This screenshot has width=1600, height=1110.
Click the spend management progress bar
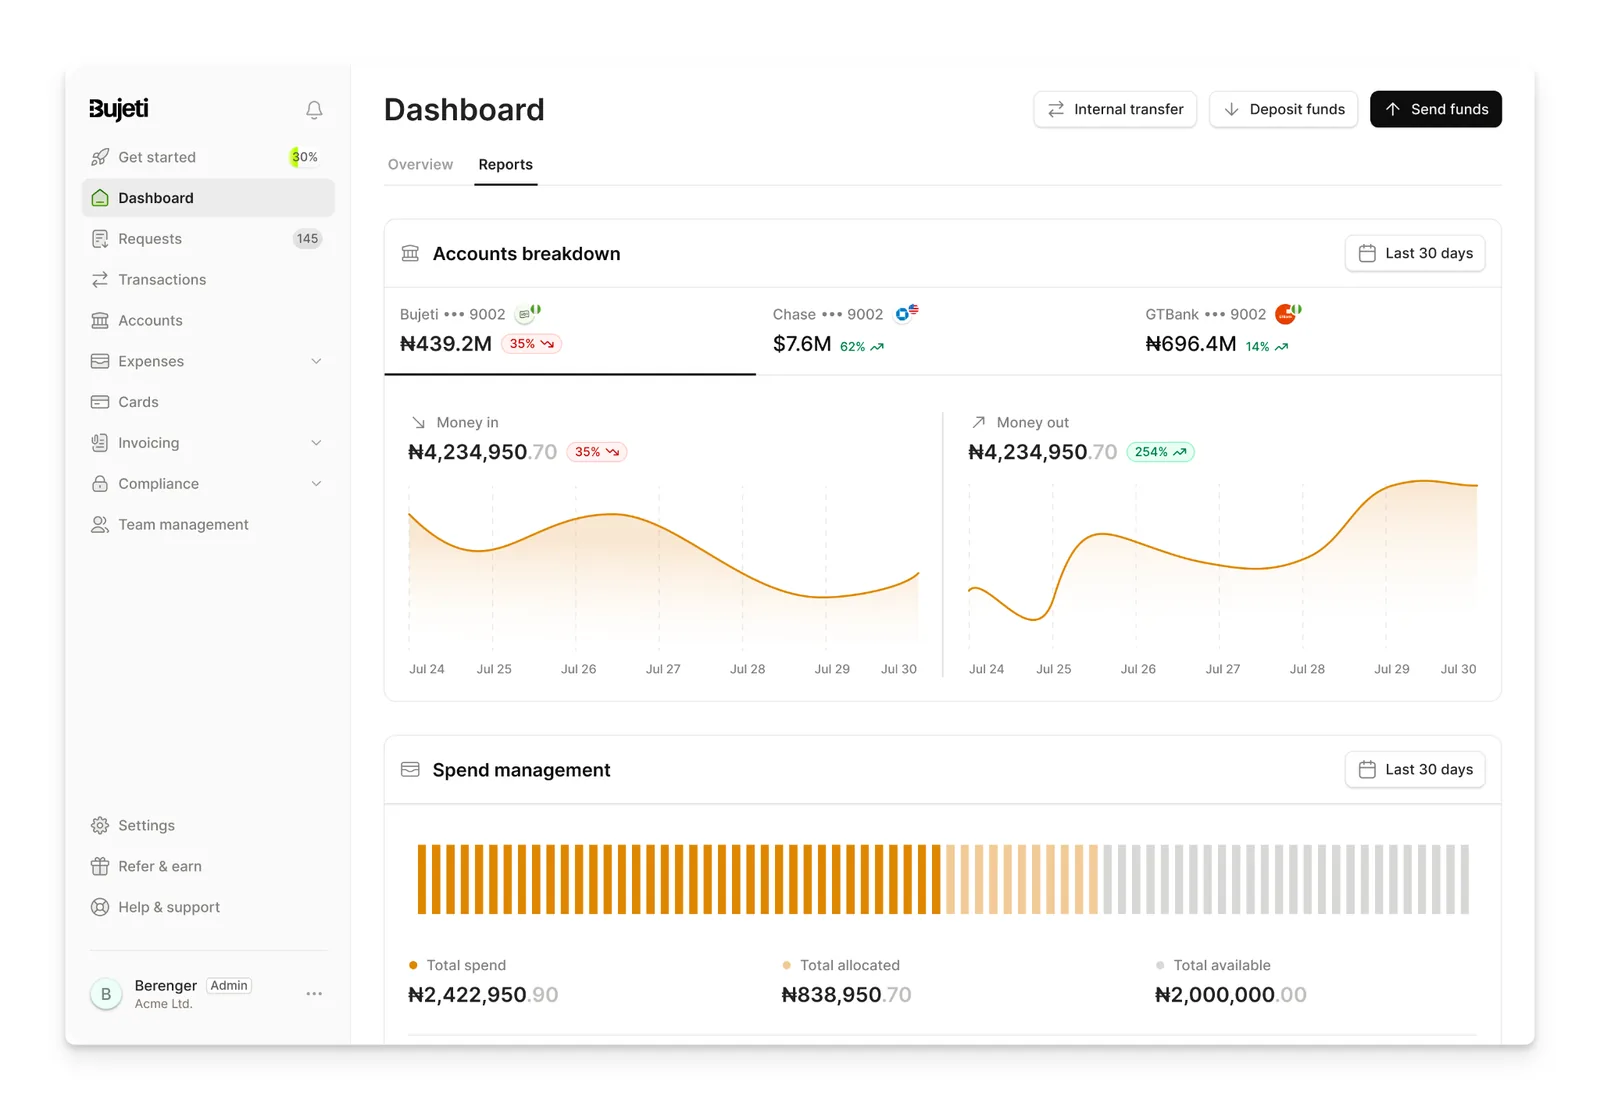(943, 880)
